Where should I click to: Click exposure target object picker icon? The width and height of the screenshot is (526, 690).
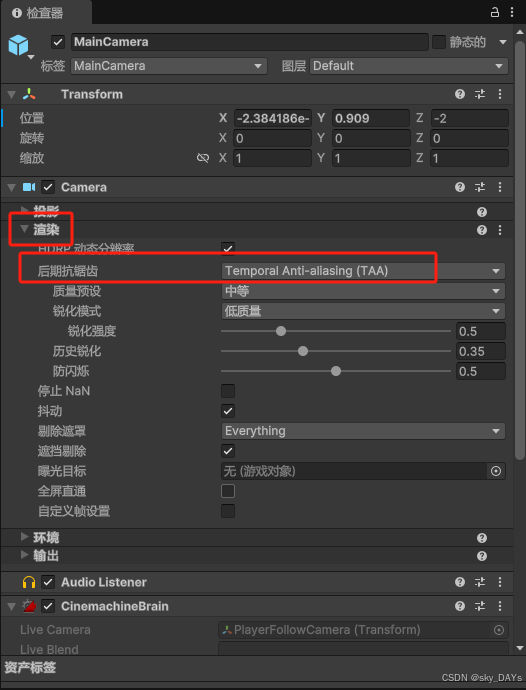[496, 471]
